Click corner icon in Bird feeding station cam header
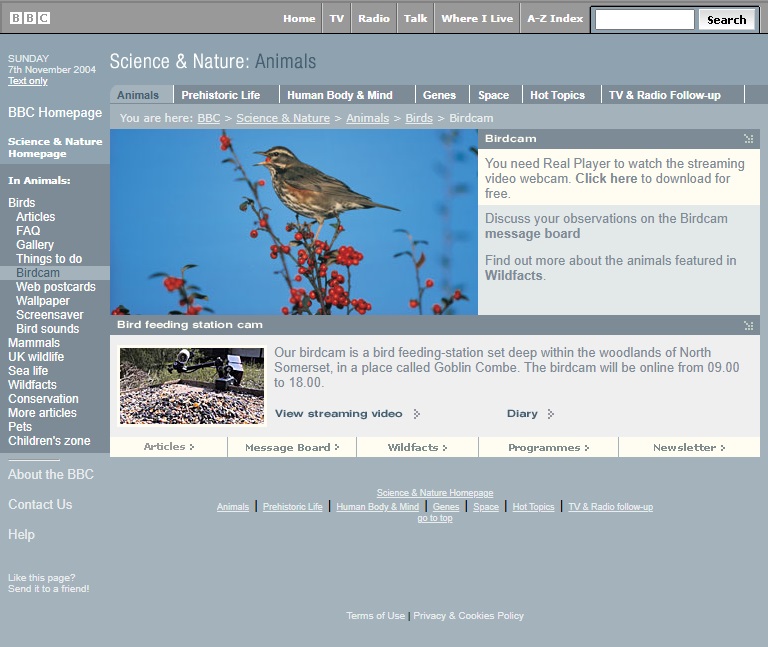Screen dimensions: 768x647 (748, 325)
